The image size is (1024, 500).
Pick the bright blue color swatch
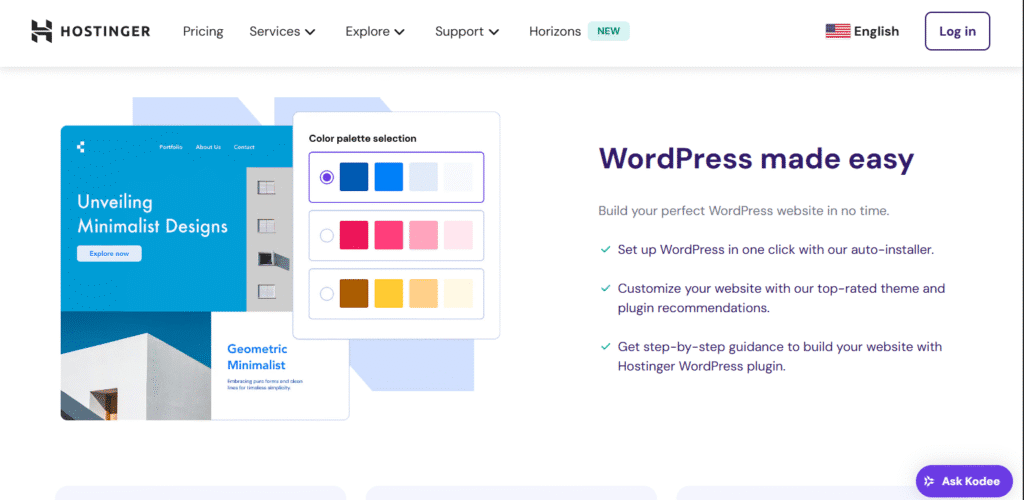(389, 177)
